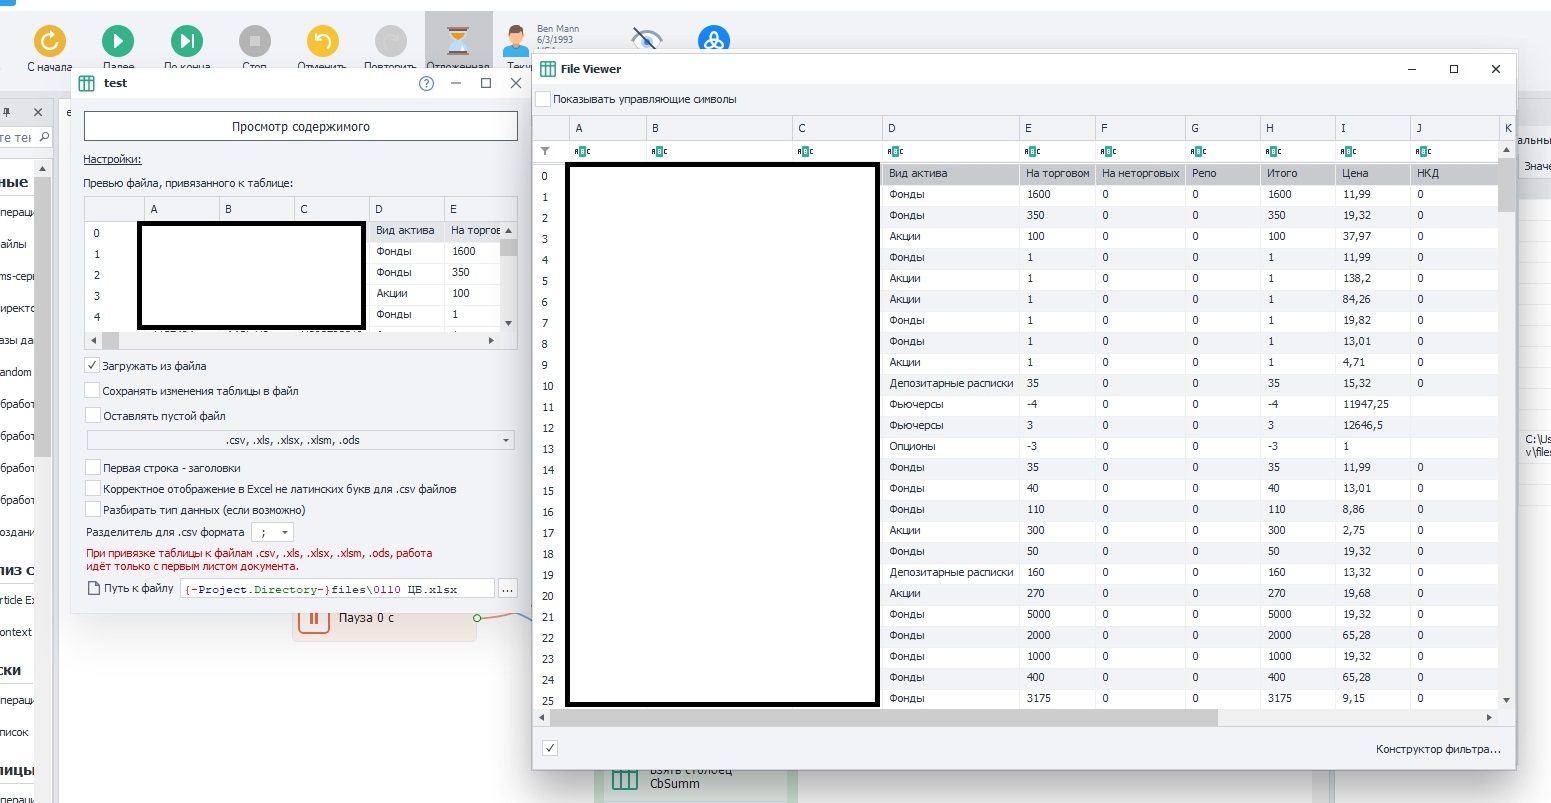Click the crossed-out eye icon in toolbar
The width and height of the screenshot is (1551, 803).
pos(647,40)
